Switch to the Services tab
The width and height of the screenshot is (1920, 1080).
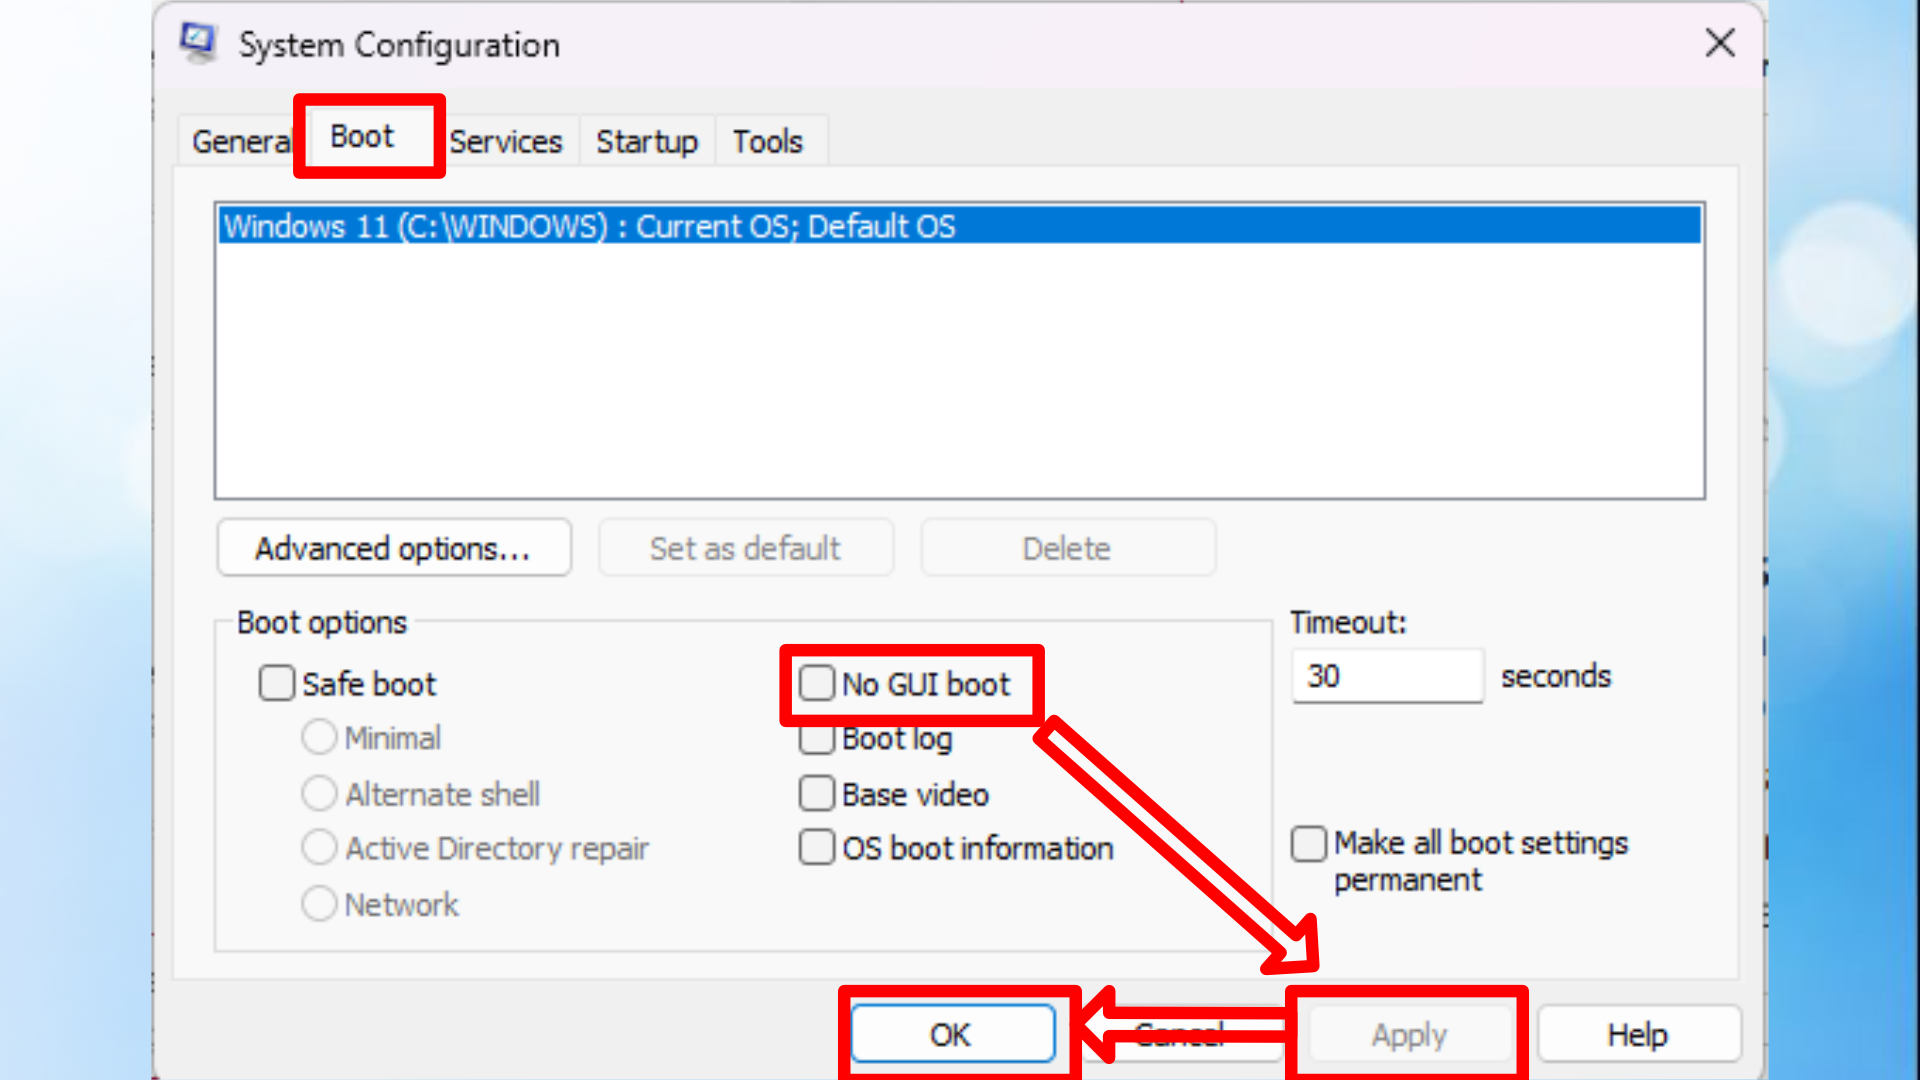click(x=506, y=142)
